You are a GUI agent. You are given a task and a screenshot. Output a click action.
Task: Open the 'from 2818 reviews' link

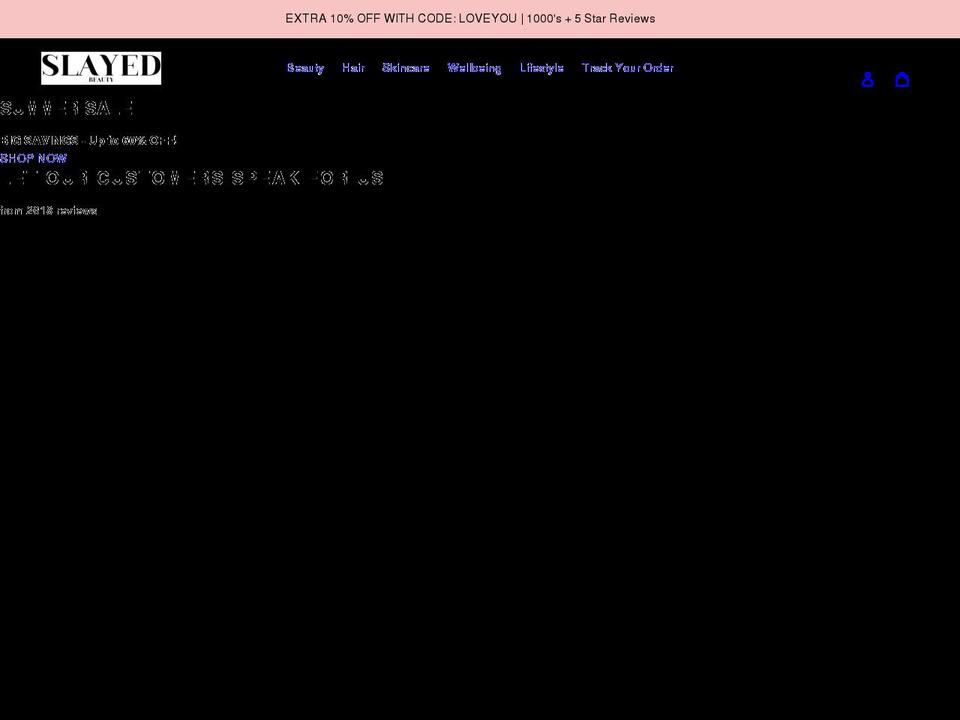pyautogui.click(x=49, y=210)
